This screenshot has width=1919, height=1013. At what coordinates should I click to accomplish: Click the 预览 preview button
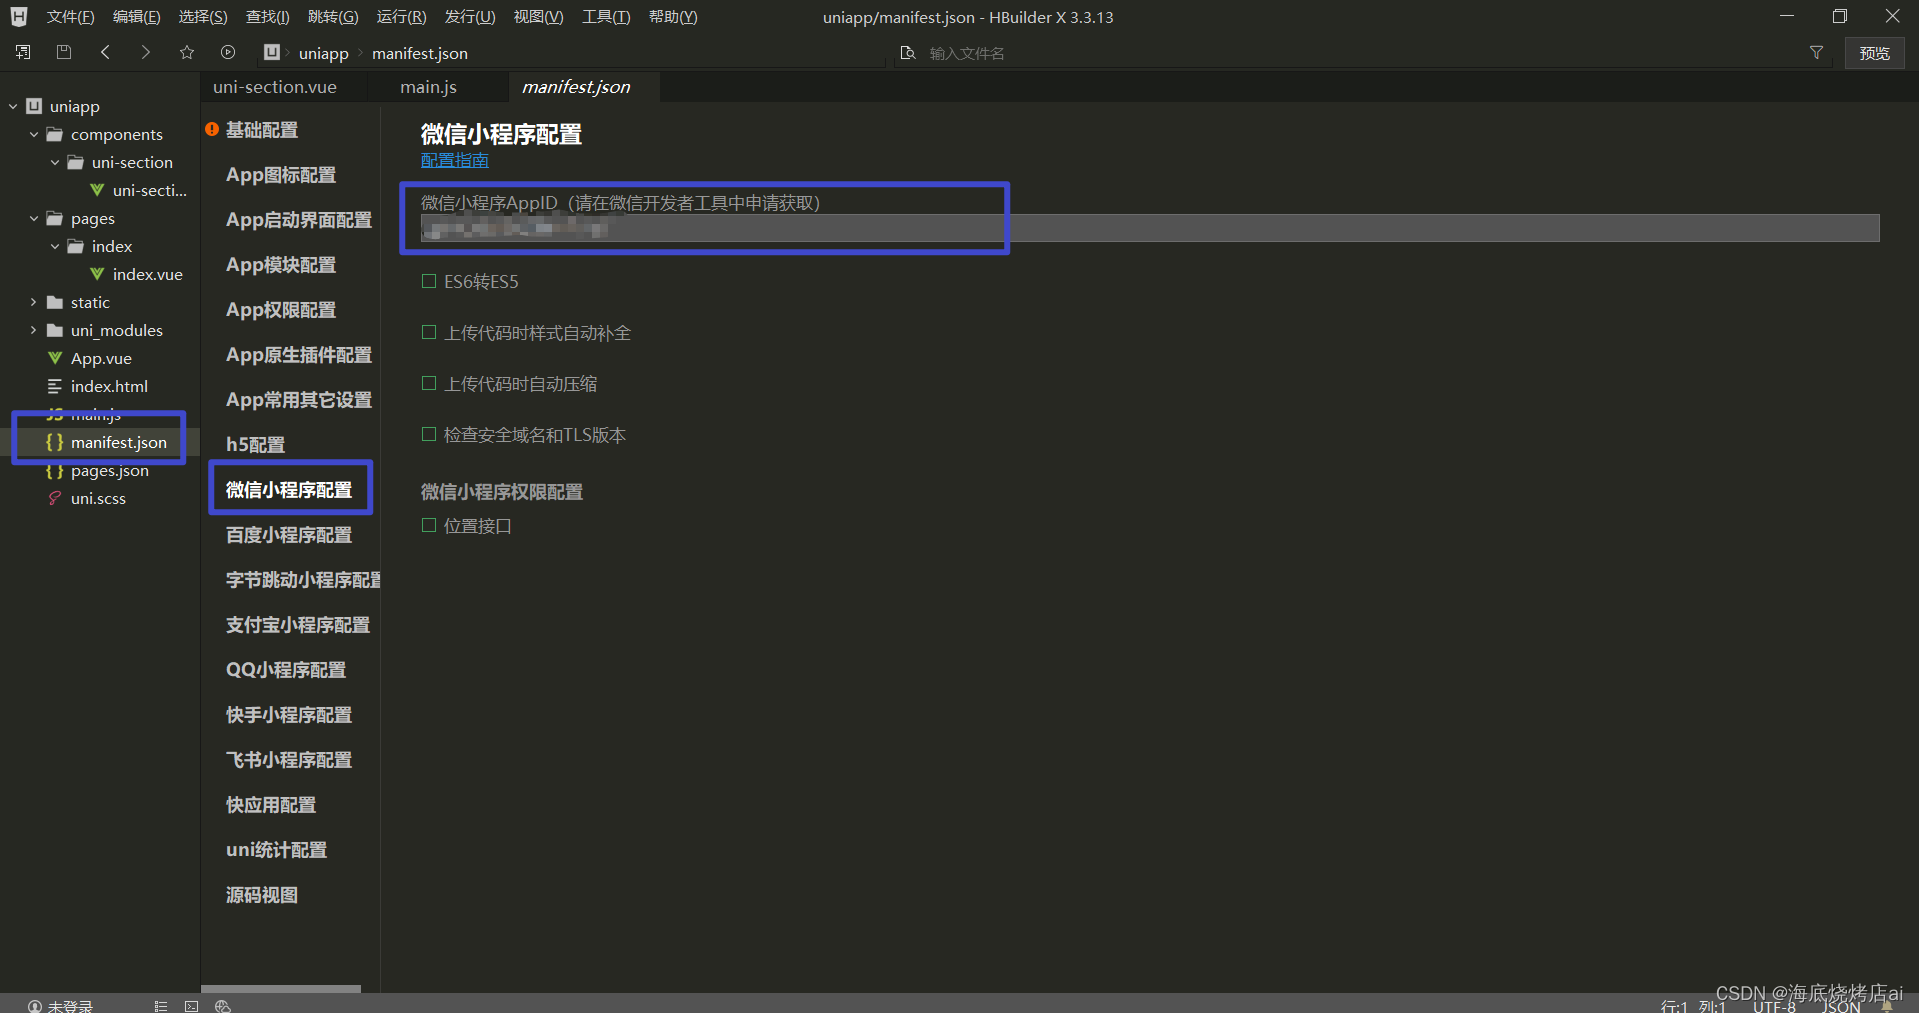1874,53
